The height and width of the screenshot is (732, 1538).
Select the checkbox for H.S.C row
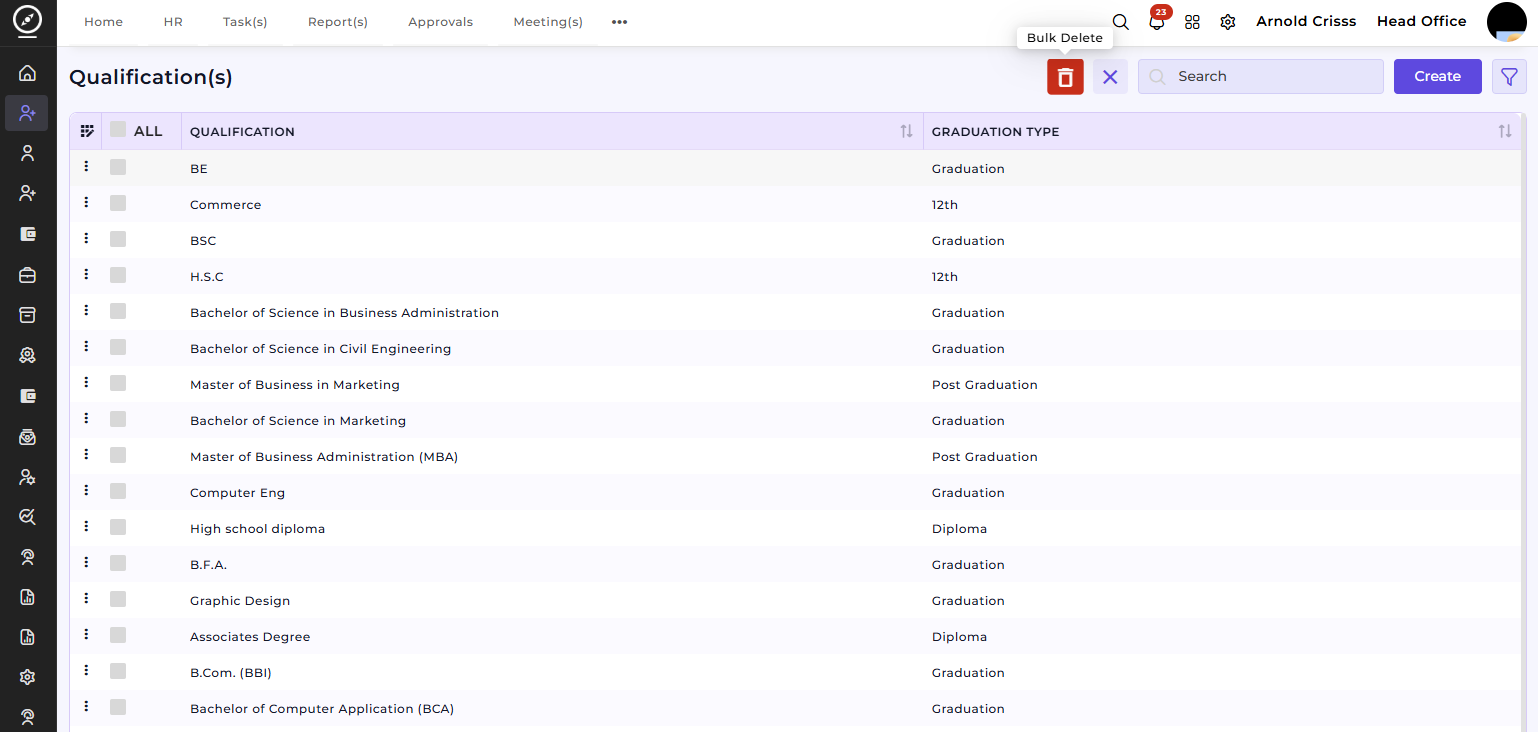coord(118,275)
